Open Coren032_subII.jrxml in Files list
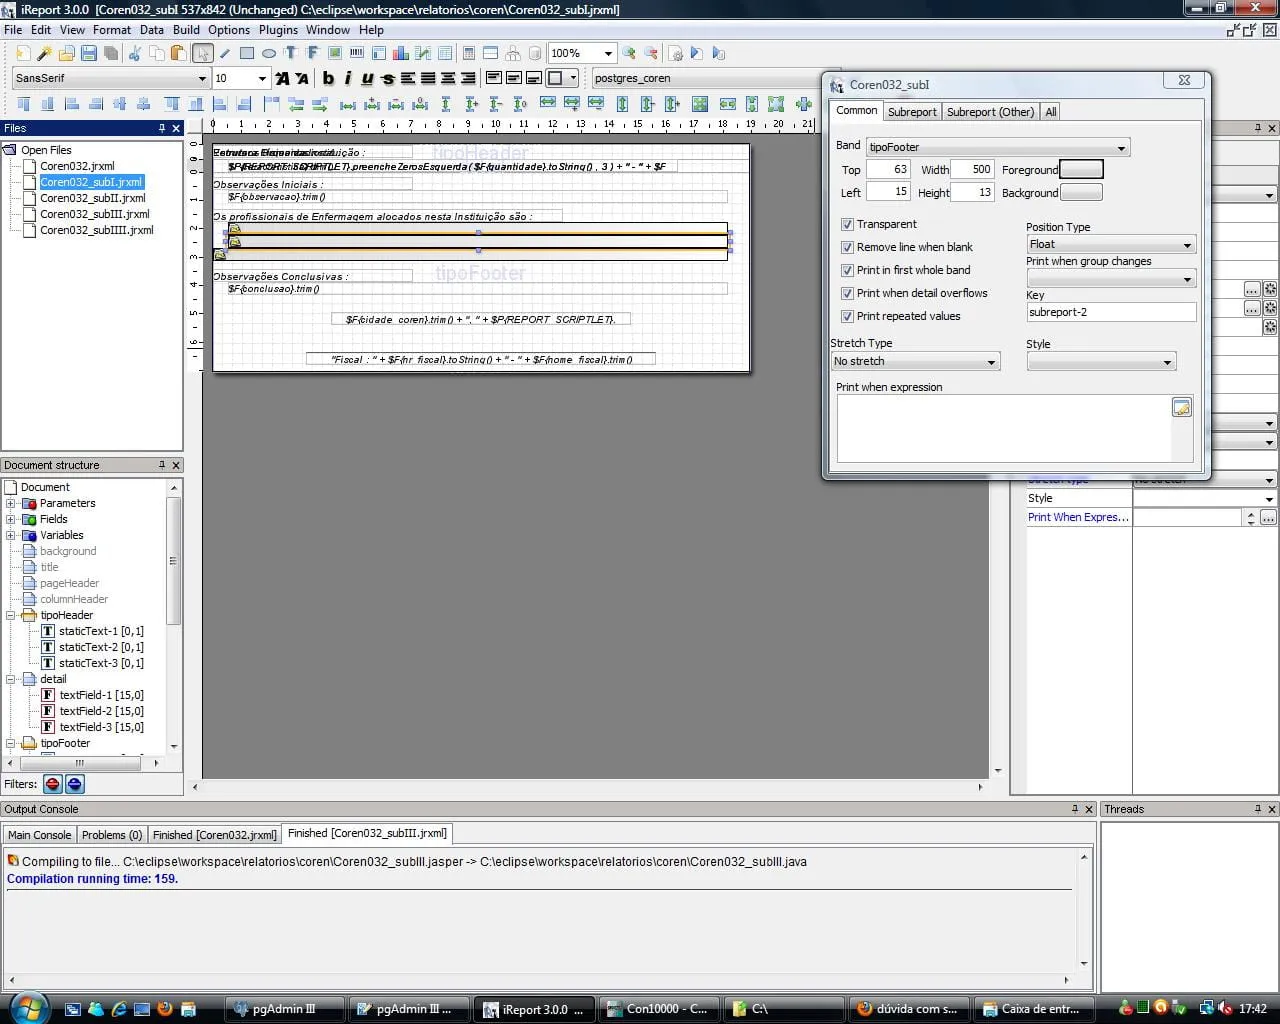 (92, 198)
